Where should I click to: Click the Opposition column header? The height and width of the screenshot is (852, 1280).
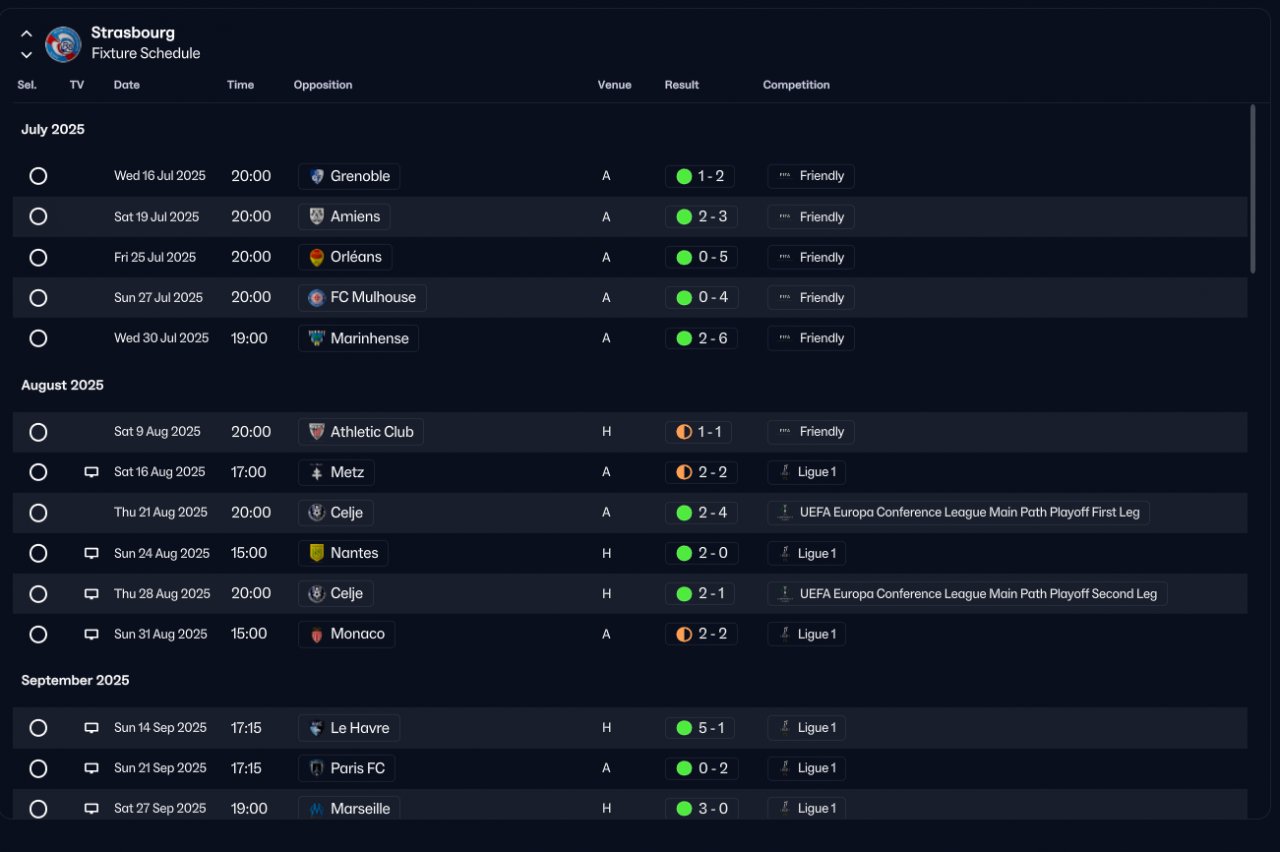click(x=323, y=85)
